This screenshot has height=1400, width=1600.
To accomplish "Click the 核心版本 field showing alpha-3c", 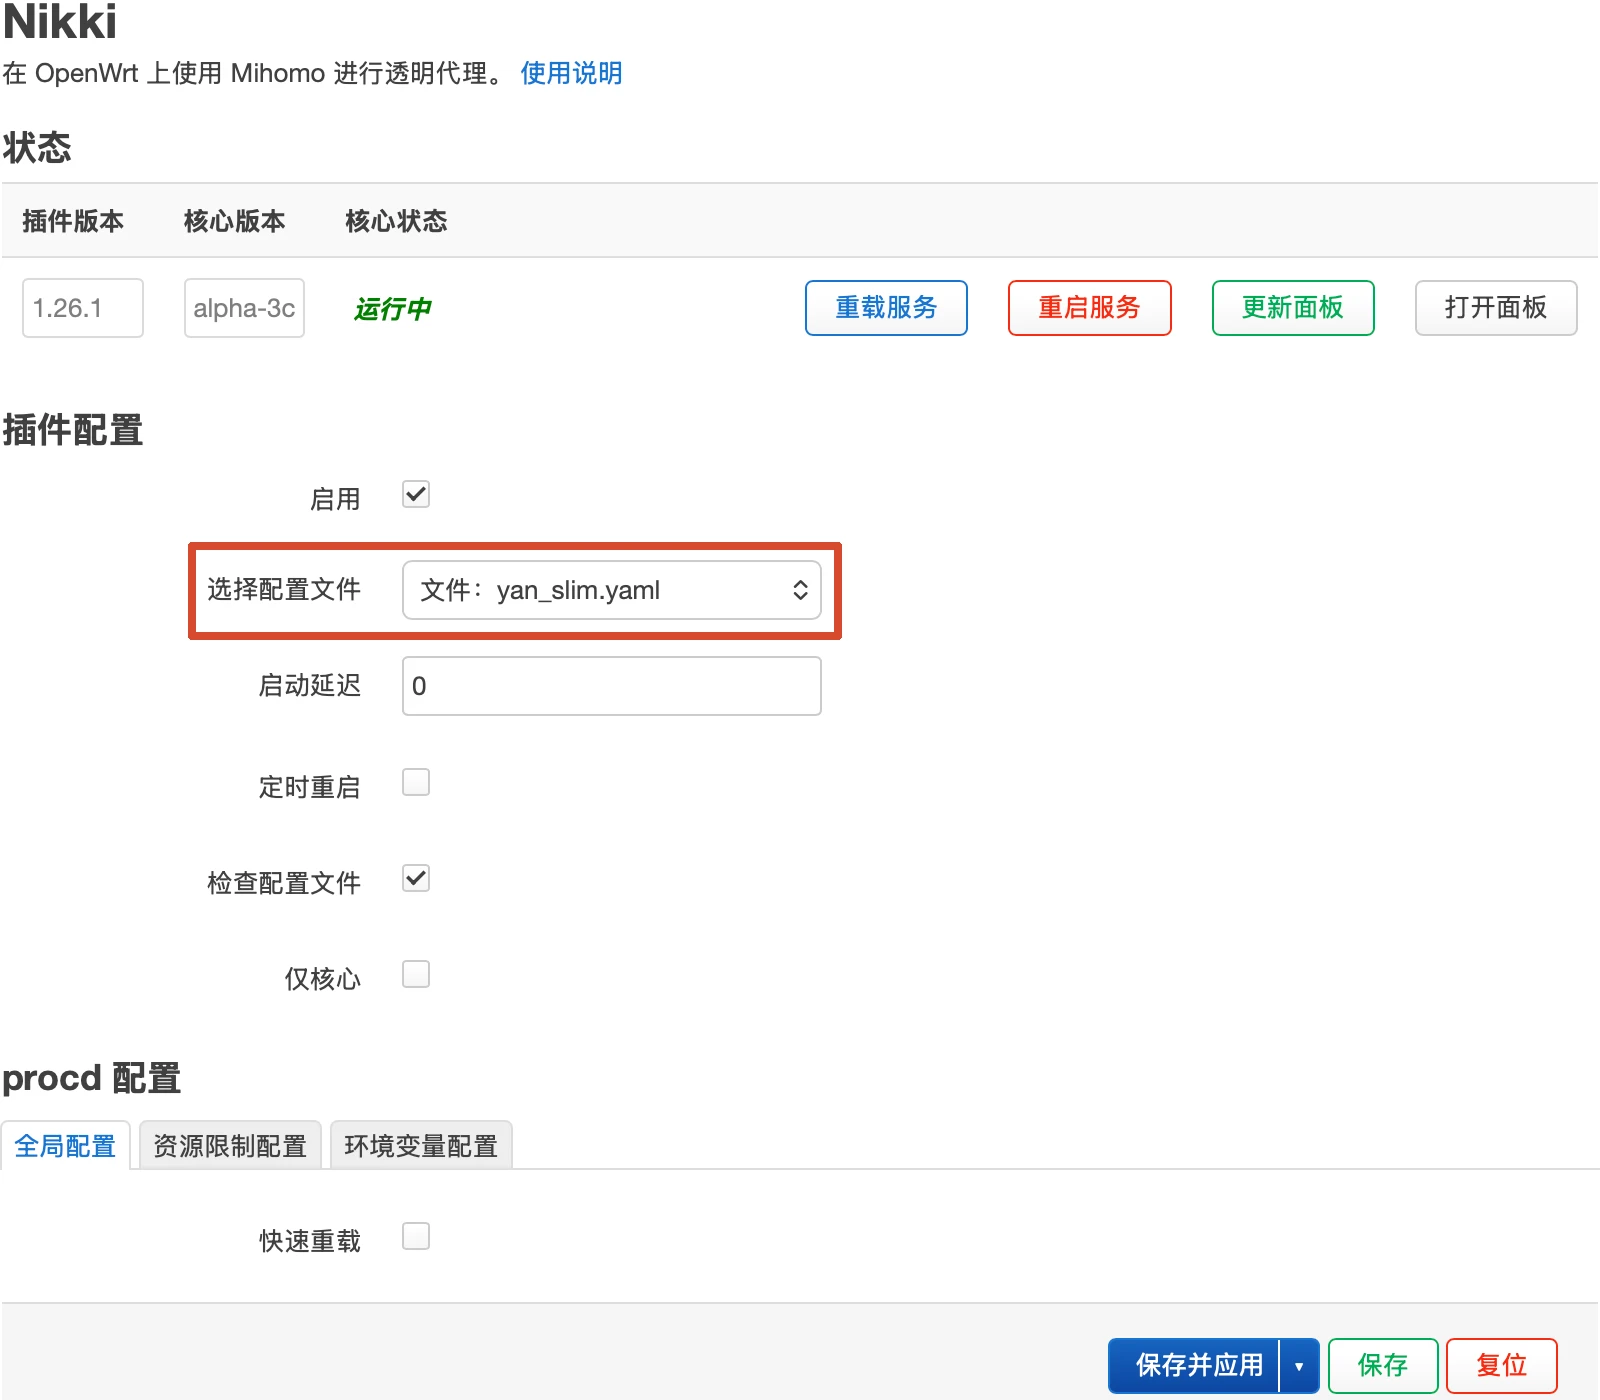I will pyautogui.click(x=244, y=308).
